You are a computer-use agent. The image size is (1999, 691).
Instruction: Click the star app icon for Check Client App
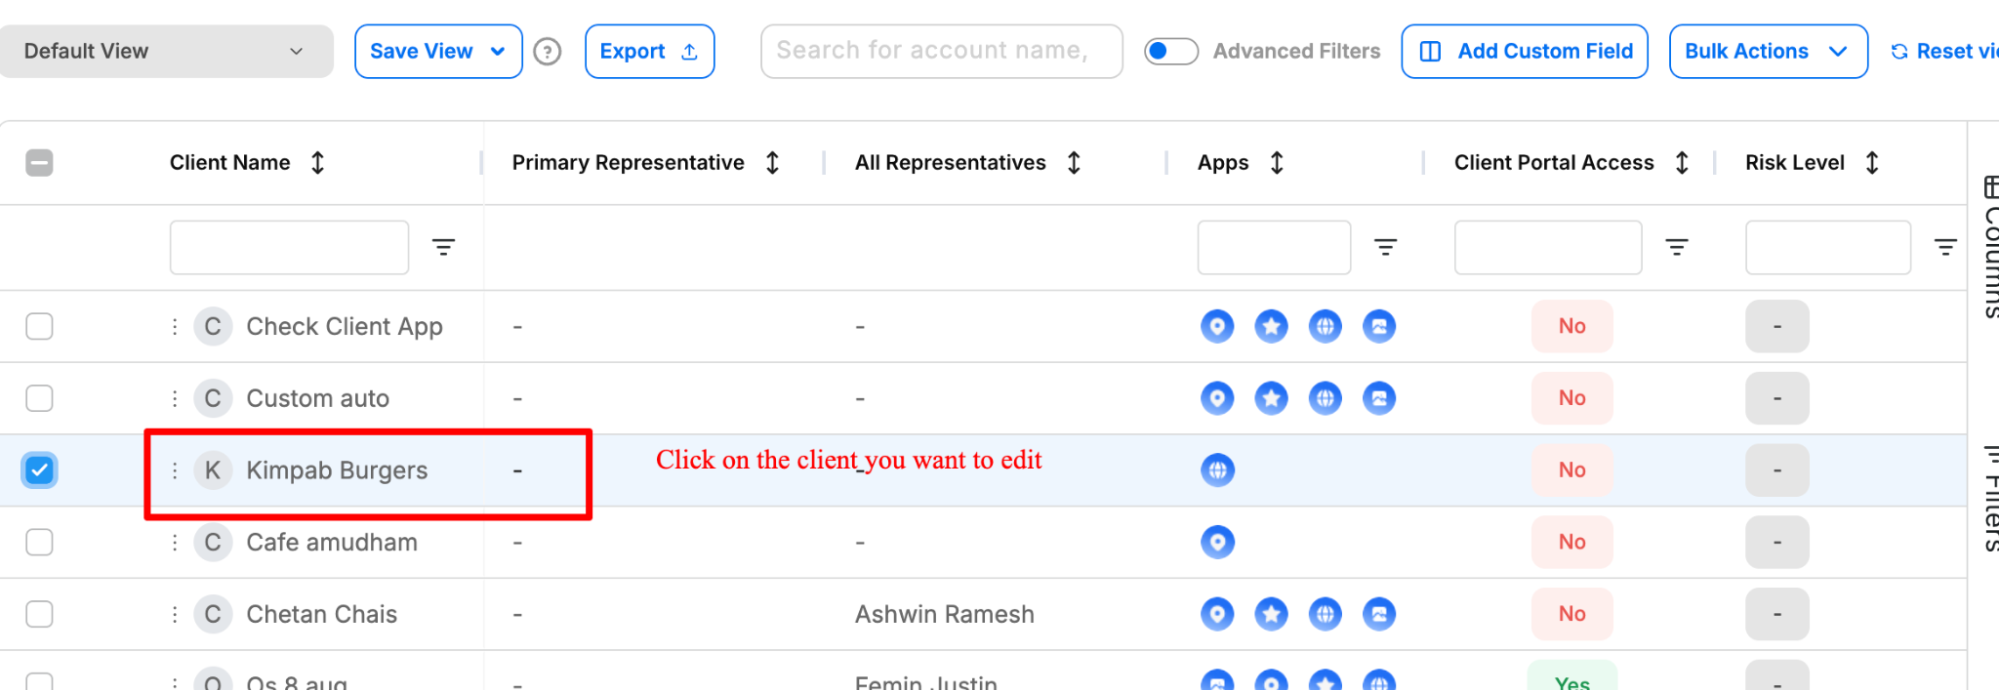pyautogui.click(x=1271, y=326)
